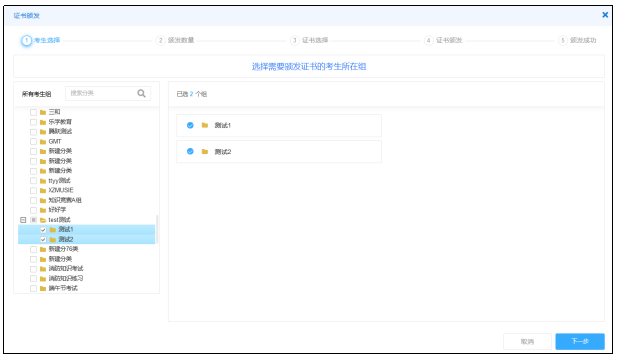This screenshot has height=360, width=617.
Task: Select the 好好学 group name
Action: coord(57,210)
